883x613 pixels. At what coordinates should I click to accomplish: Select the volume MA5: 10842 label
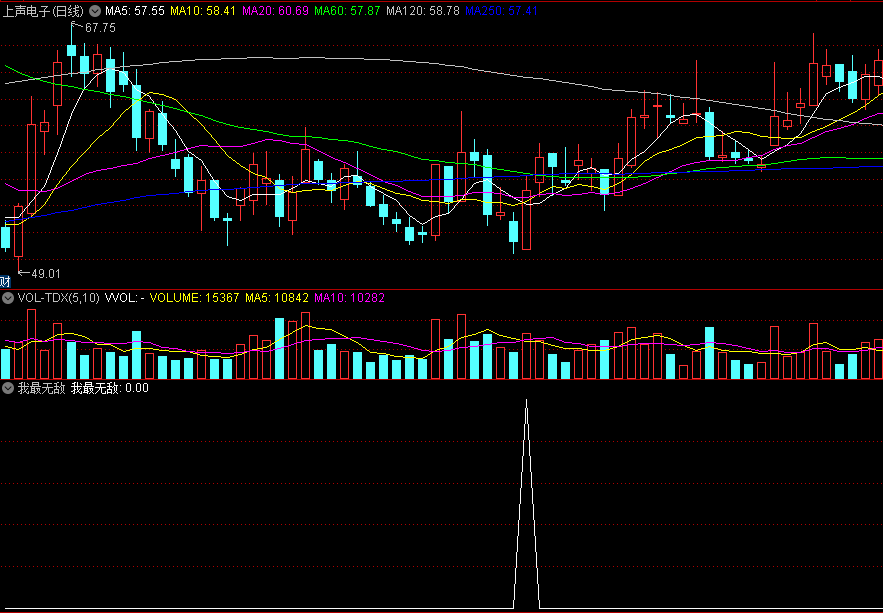[x=277, y=298]
